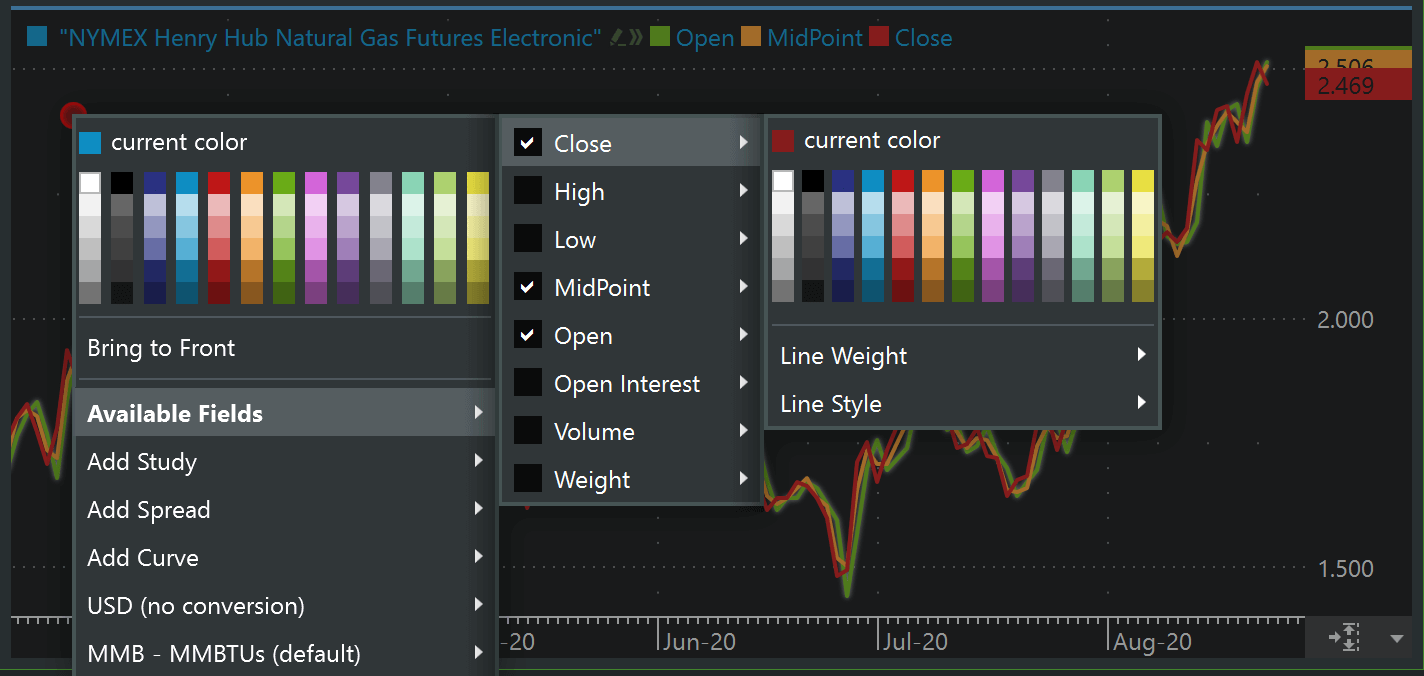Open the Available Fields menu entry
This screenshot has height=676, width=1424.
tap(285, 413)
